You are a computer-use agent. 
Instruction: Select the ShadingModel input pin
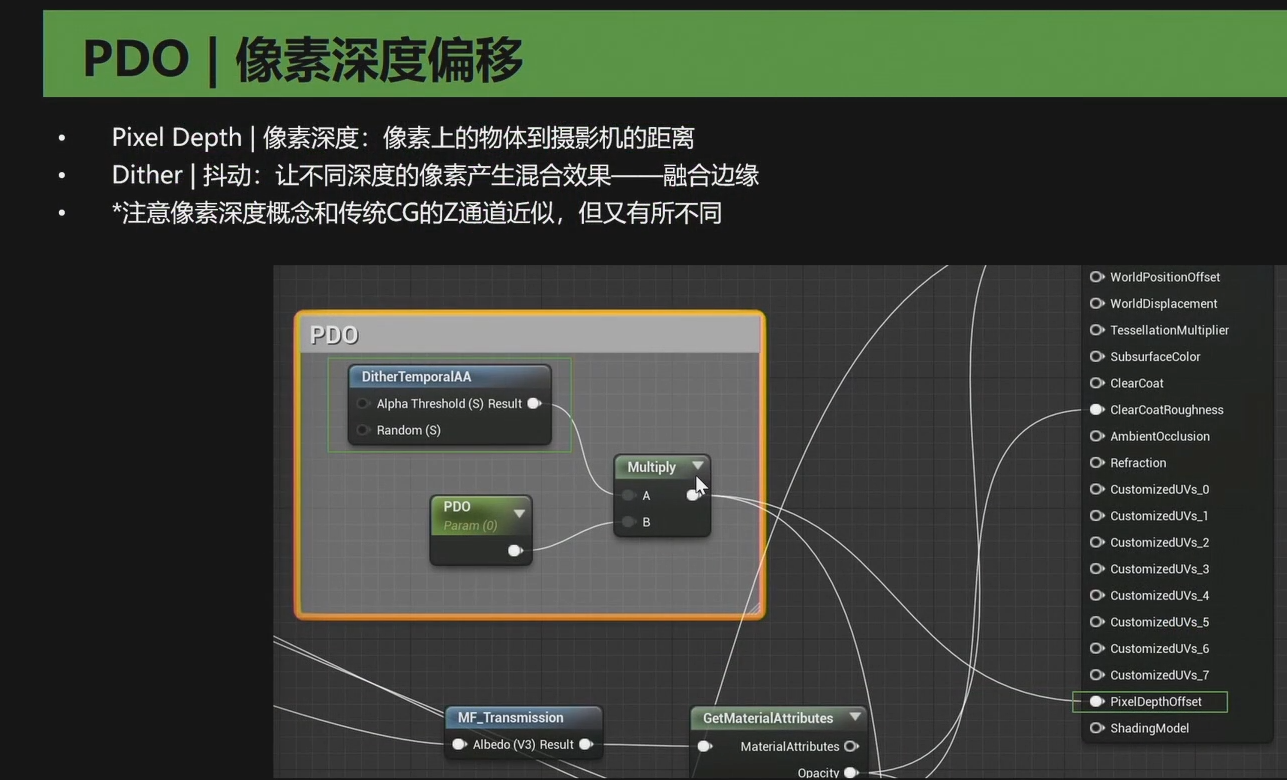click(1097, 728)
